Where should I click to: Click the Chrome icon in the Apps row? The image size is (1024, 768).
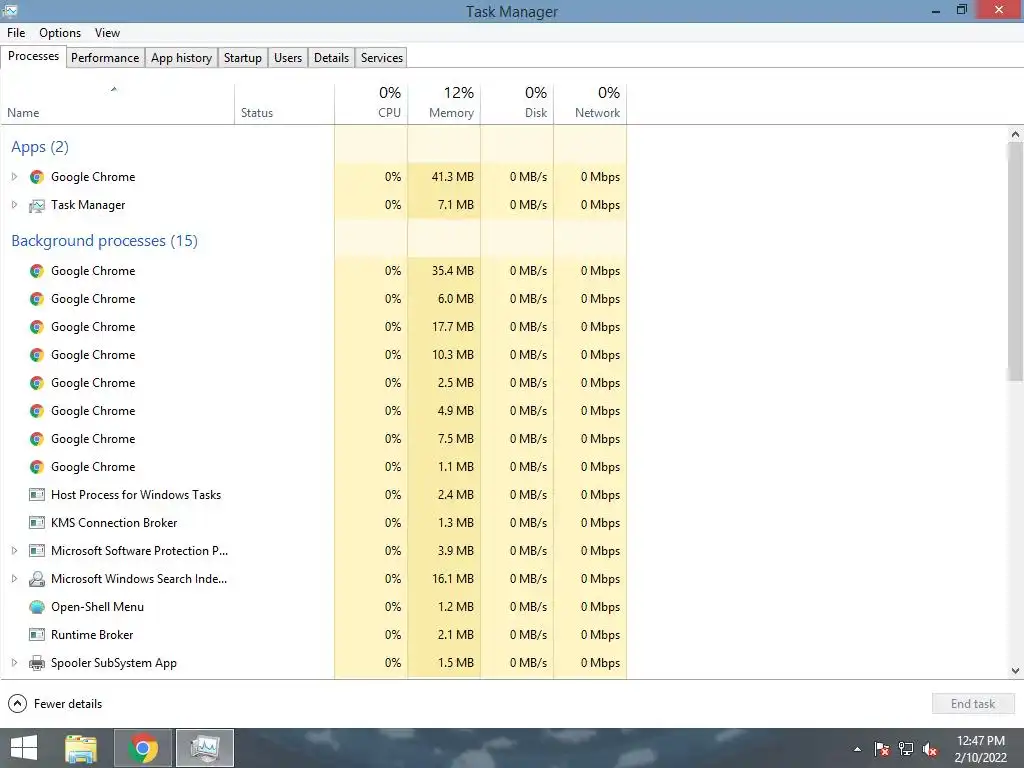coord(37,177)
